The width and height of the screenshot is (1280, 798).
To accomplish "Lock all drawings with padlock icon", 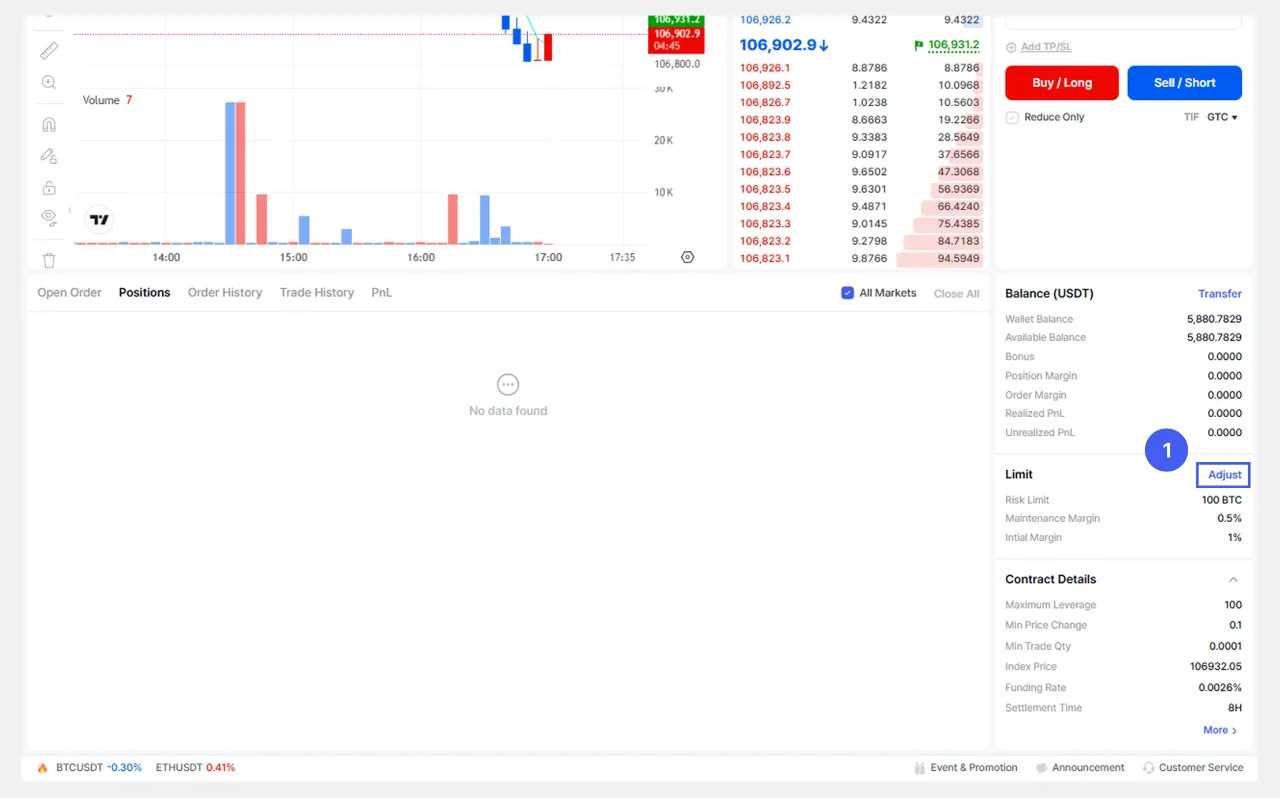I will tap(48, 187).
